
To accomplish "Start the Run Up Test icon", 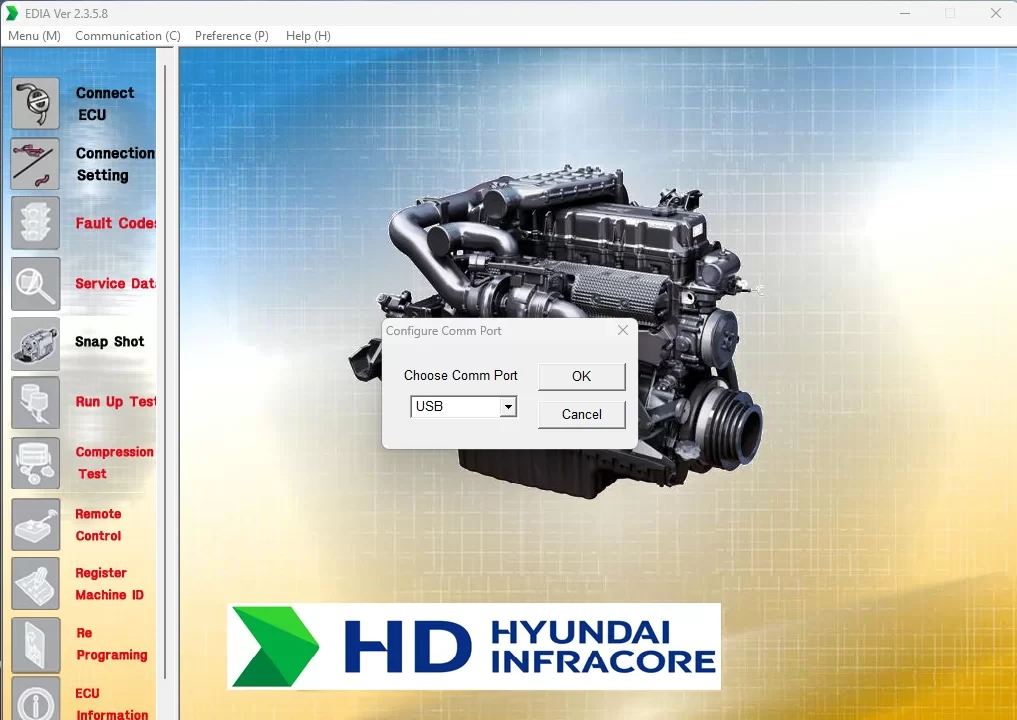I will [36, 402].
